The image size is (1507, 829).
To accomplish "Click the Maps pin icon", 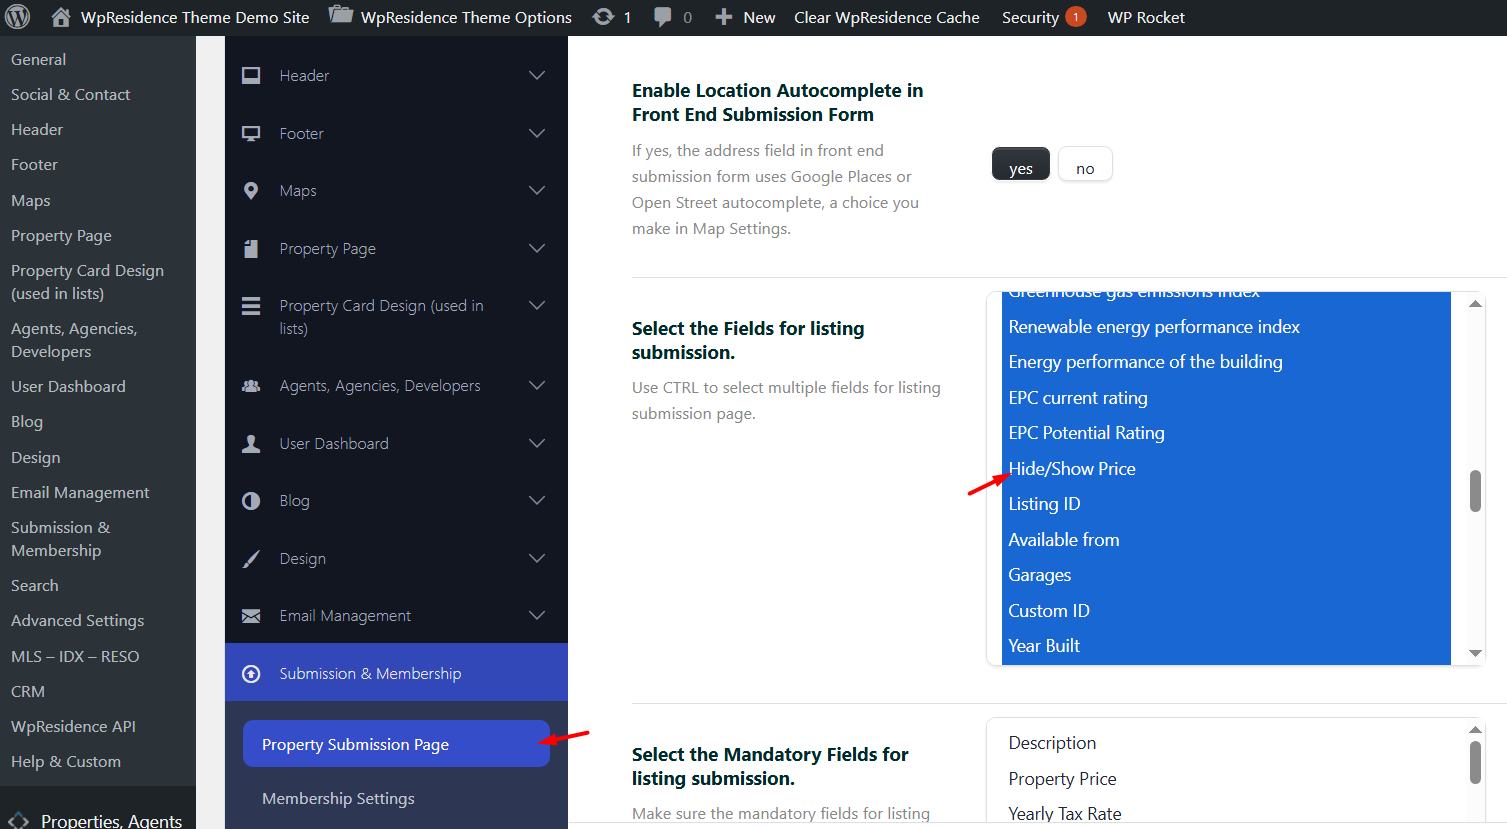I will click(251, 191).
